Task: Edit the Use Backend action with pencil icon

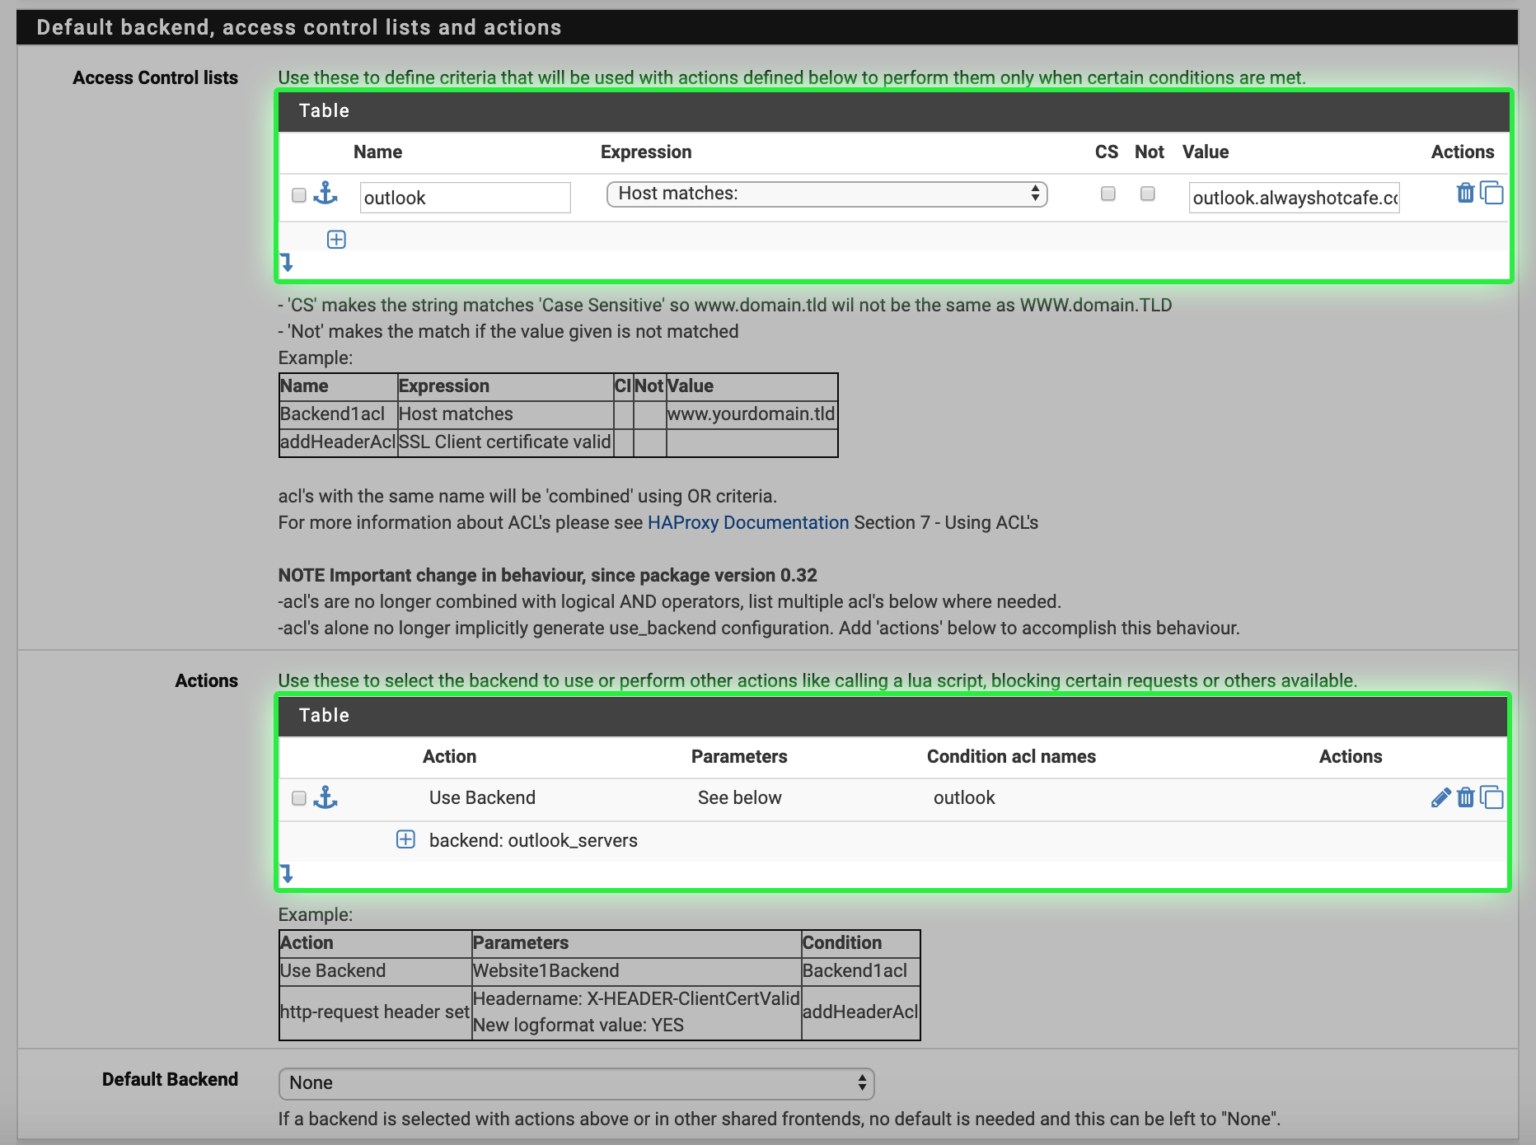Action: [x=1441, y=797]
